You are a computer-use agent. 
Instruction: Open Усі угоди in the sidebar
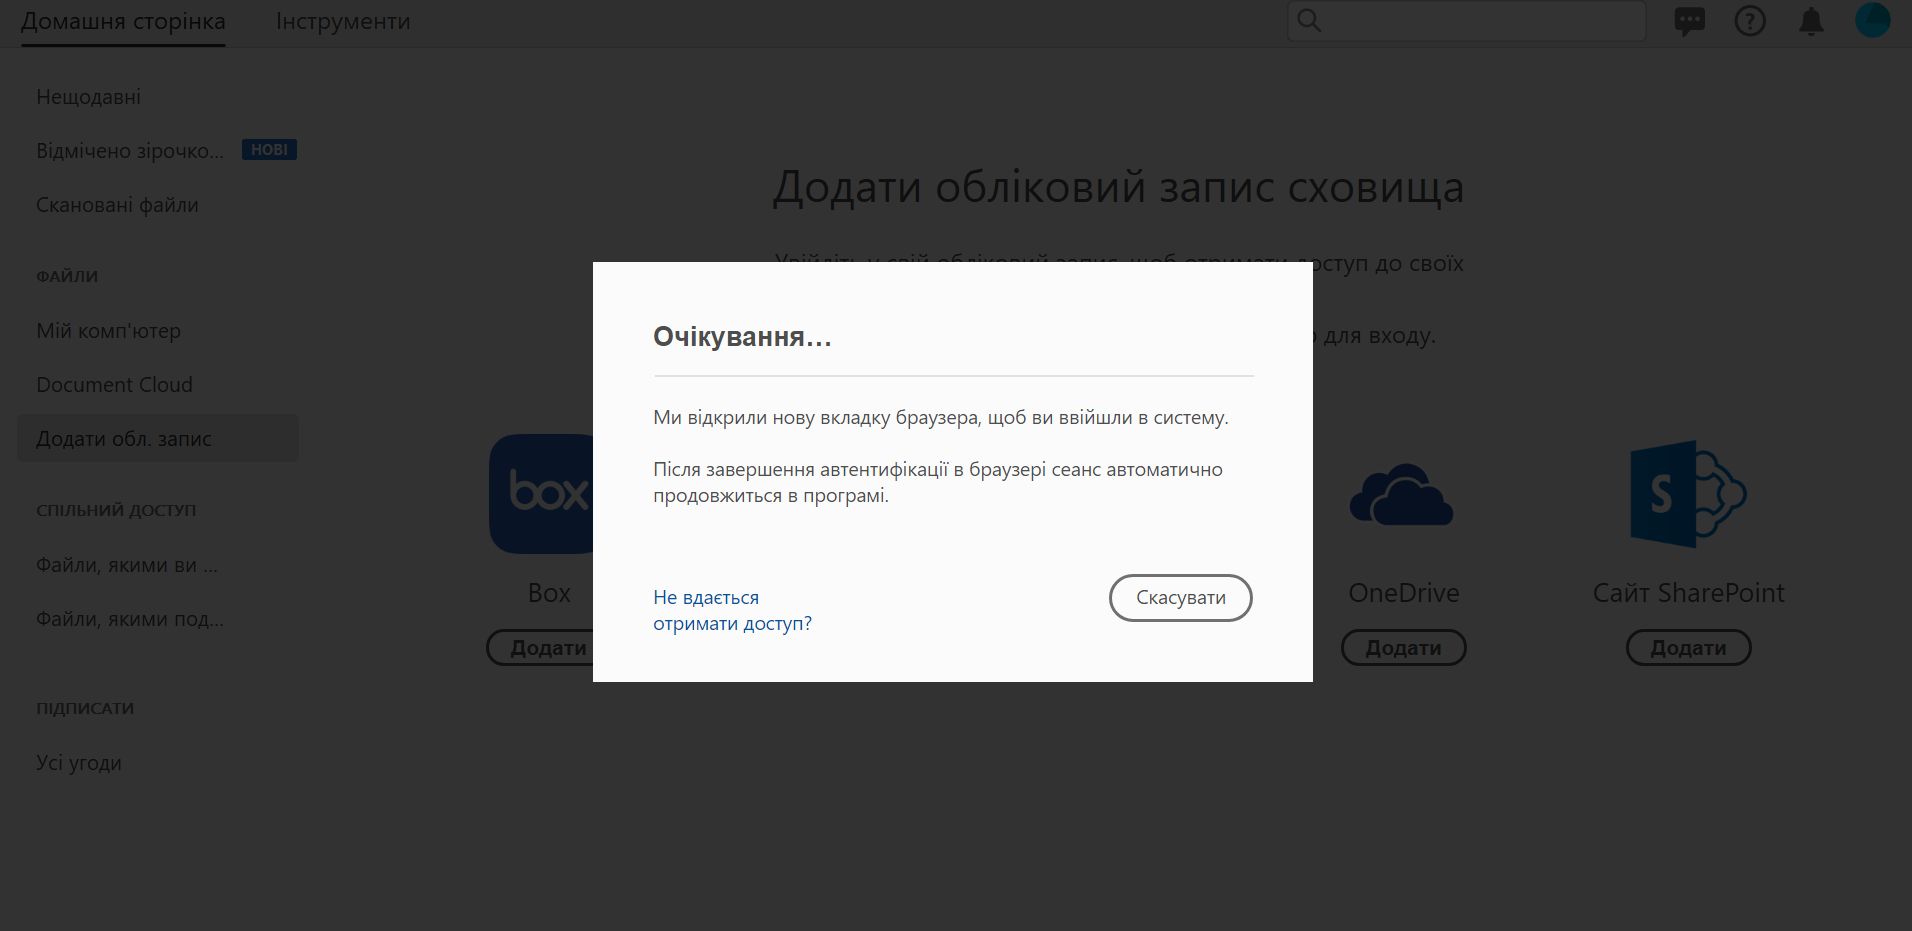point(79,763)
